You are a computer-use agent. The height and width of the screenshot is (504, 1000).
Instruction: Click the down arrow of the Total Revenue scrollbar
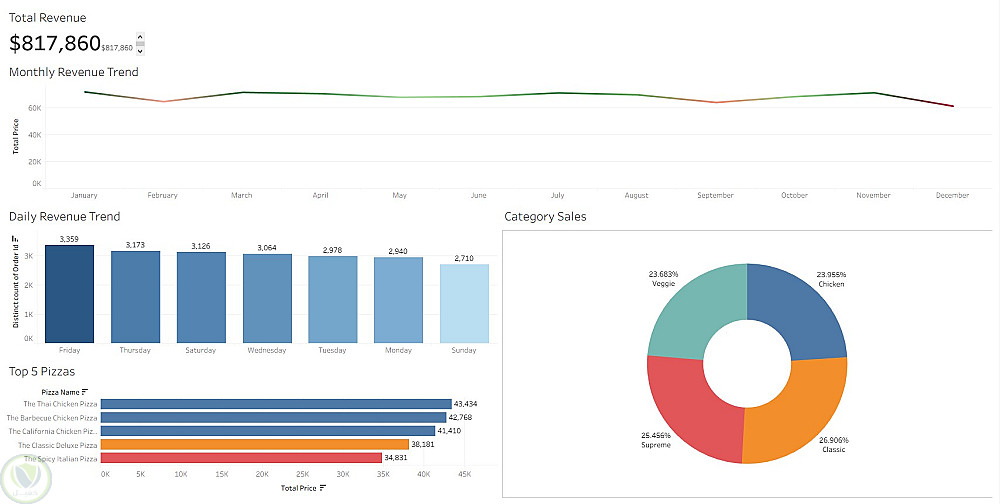click(x=140, y=52)
